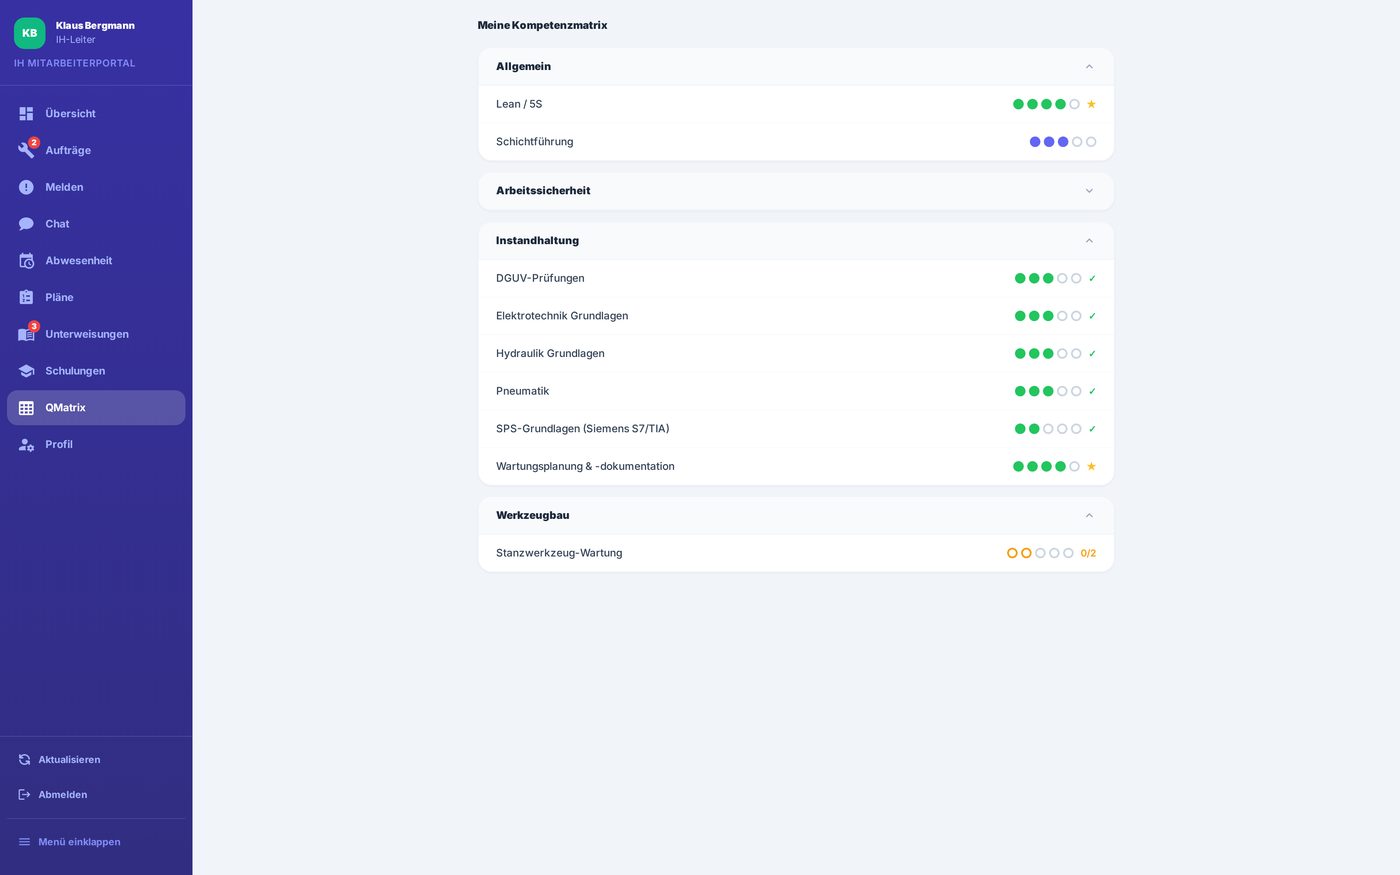Open the Chat menu item
The height and width of the screenshot is (875, 1400).
(x=96, y=224)
